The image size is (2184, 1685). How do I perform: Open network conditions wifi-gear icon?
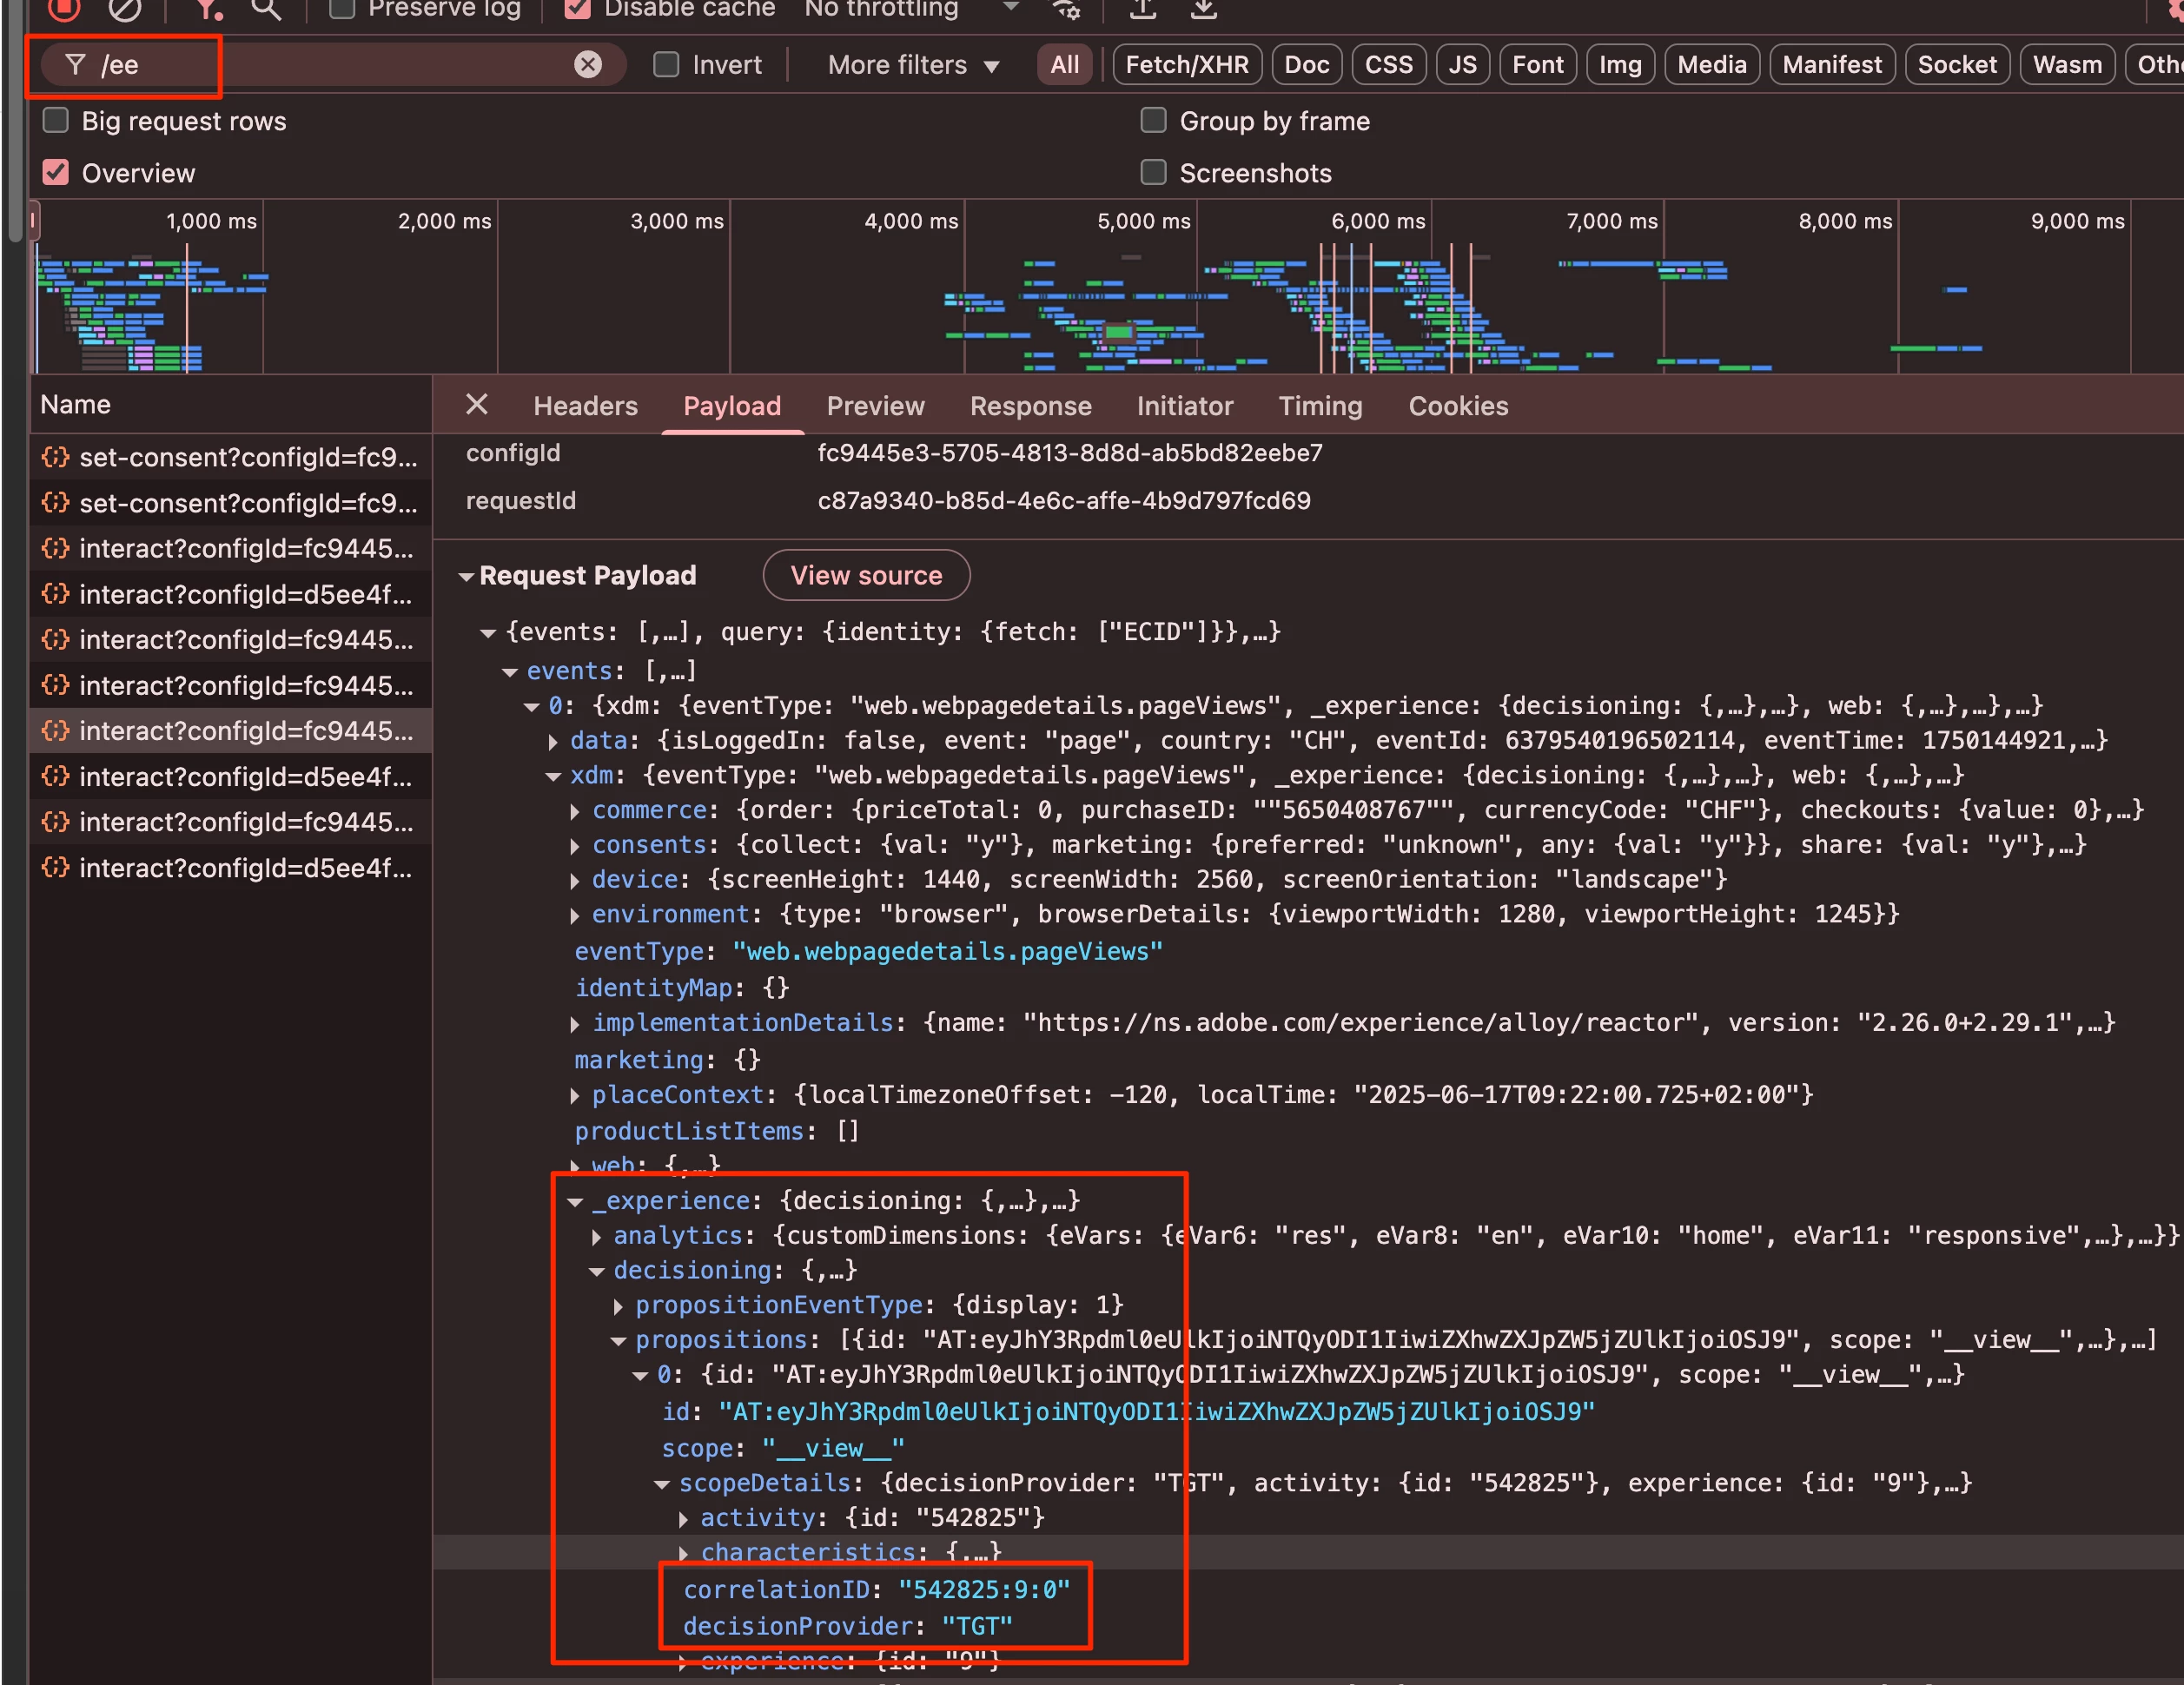[x=1066, y=9]
